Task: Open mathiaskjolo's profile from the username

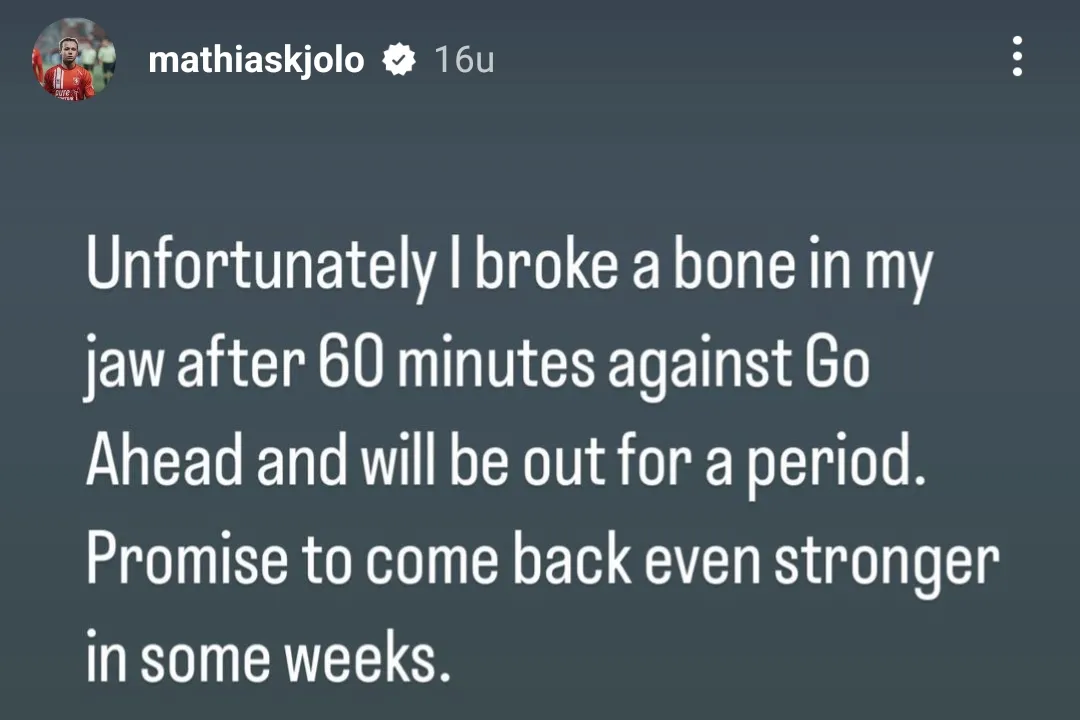Action: [256, 59]
